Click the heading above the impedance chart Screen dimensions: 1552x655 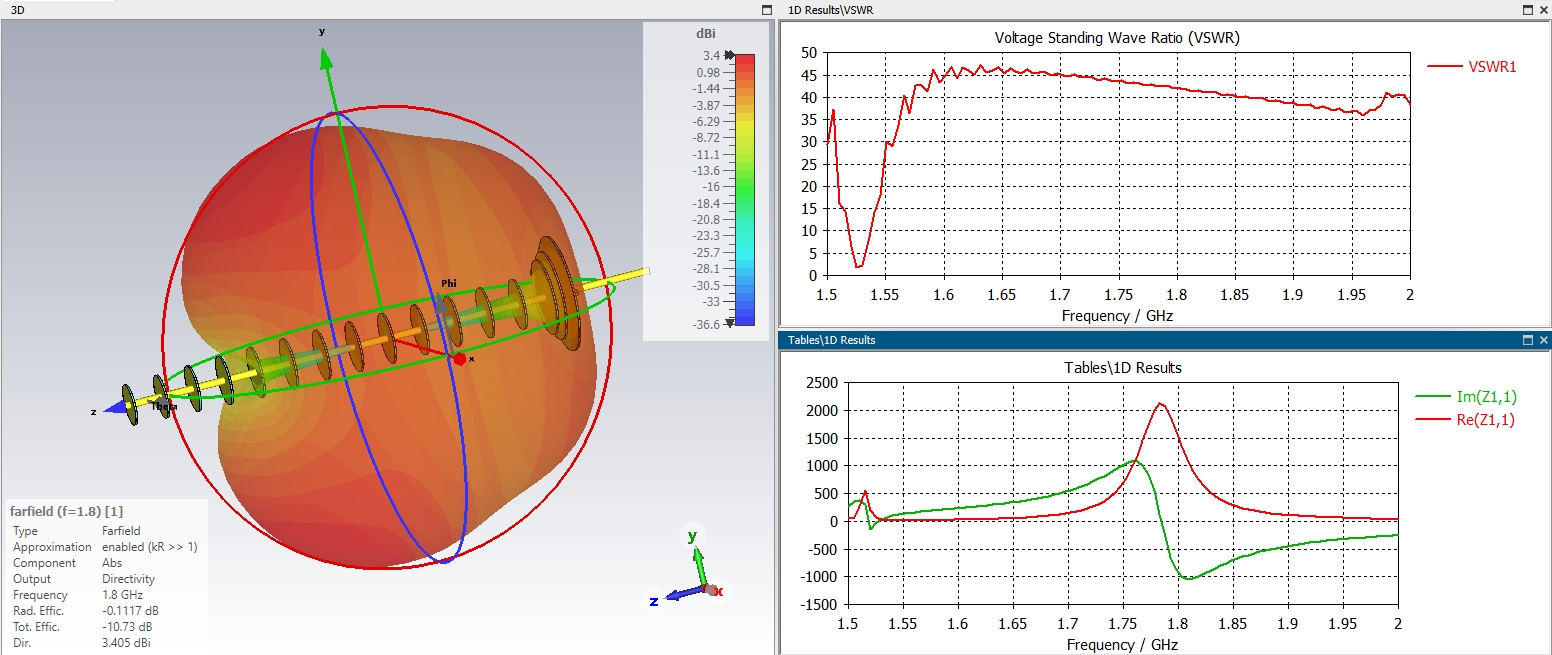coord(1122,368)
